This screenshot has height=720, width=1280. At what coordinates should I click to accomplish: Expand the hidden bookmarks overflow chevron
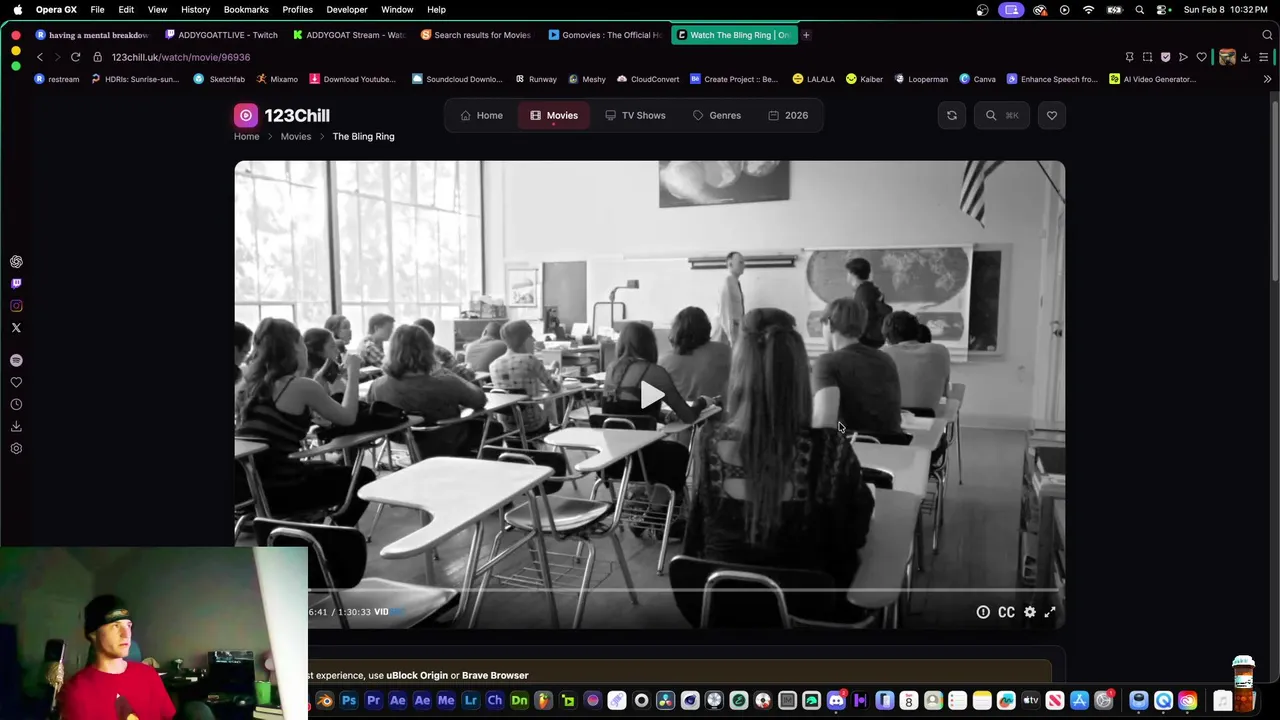point(1267,79)
